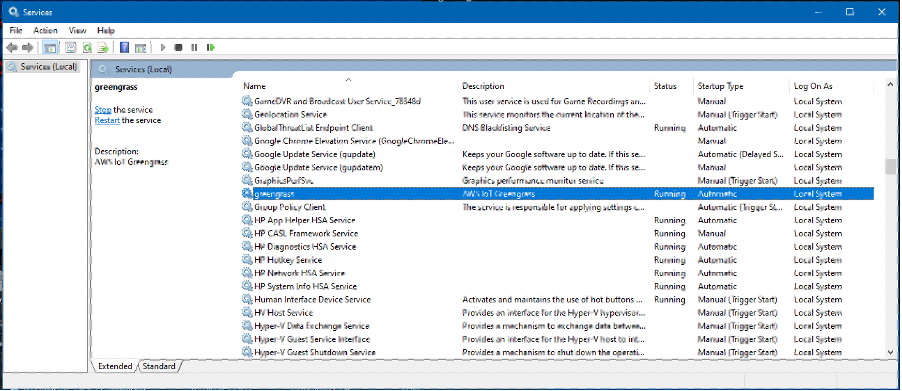This screenshot has width=902, height=391.
Task: Click the scrollbar down arrow of services list
Action: click(889, 351)
